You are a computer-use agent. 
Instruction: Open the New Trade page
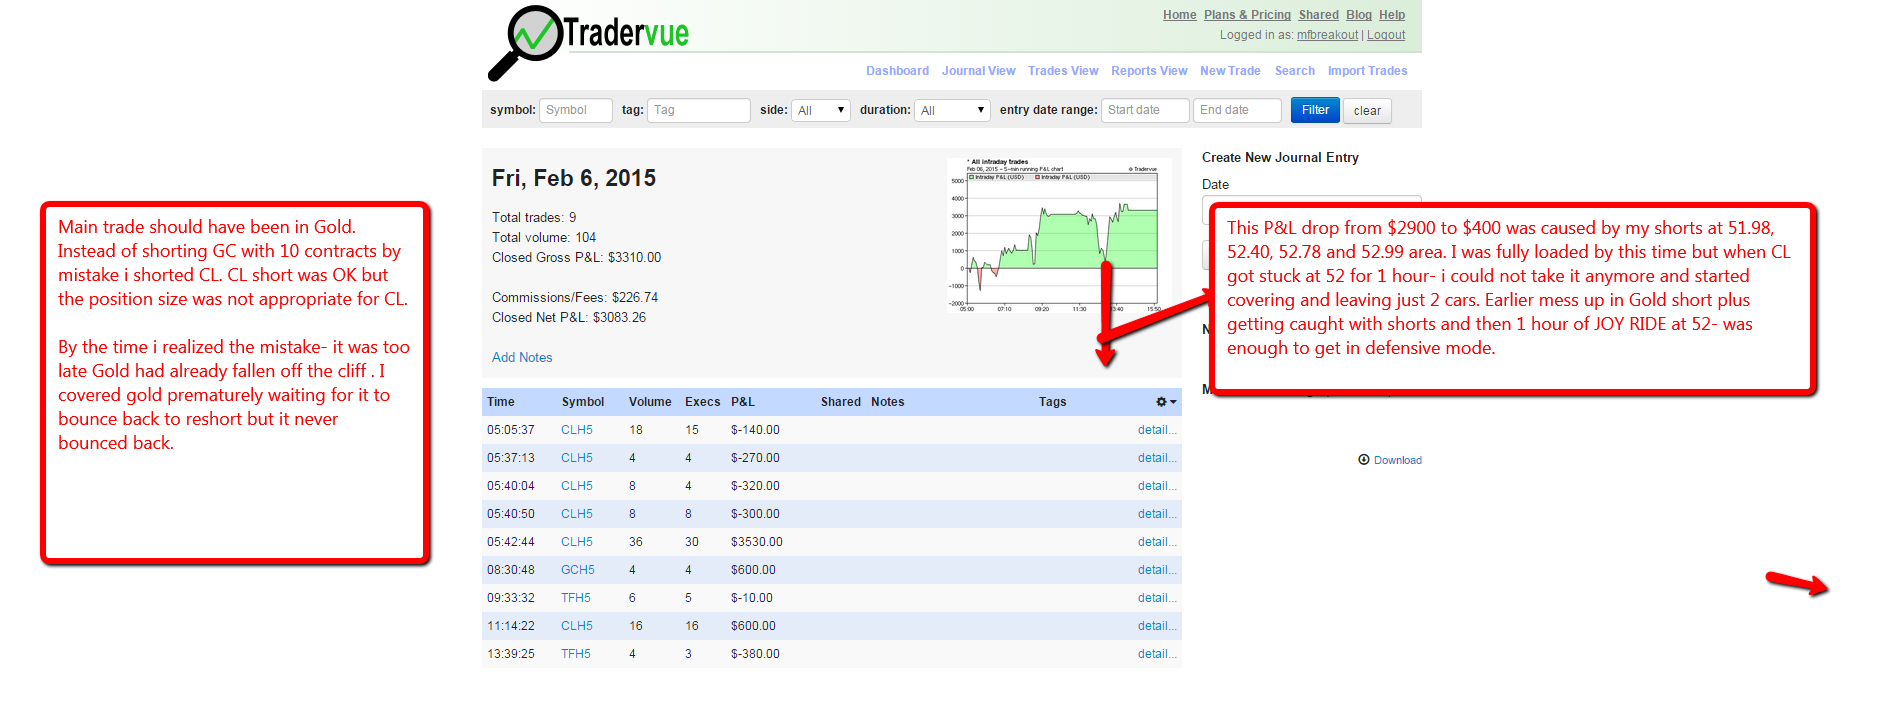(1230, 71)
